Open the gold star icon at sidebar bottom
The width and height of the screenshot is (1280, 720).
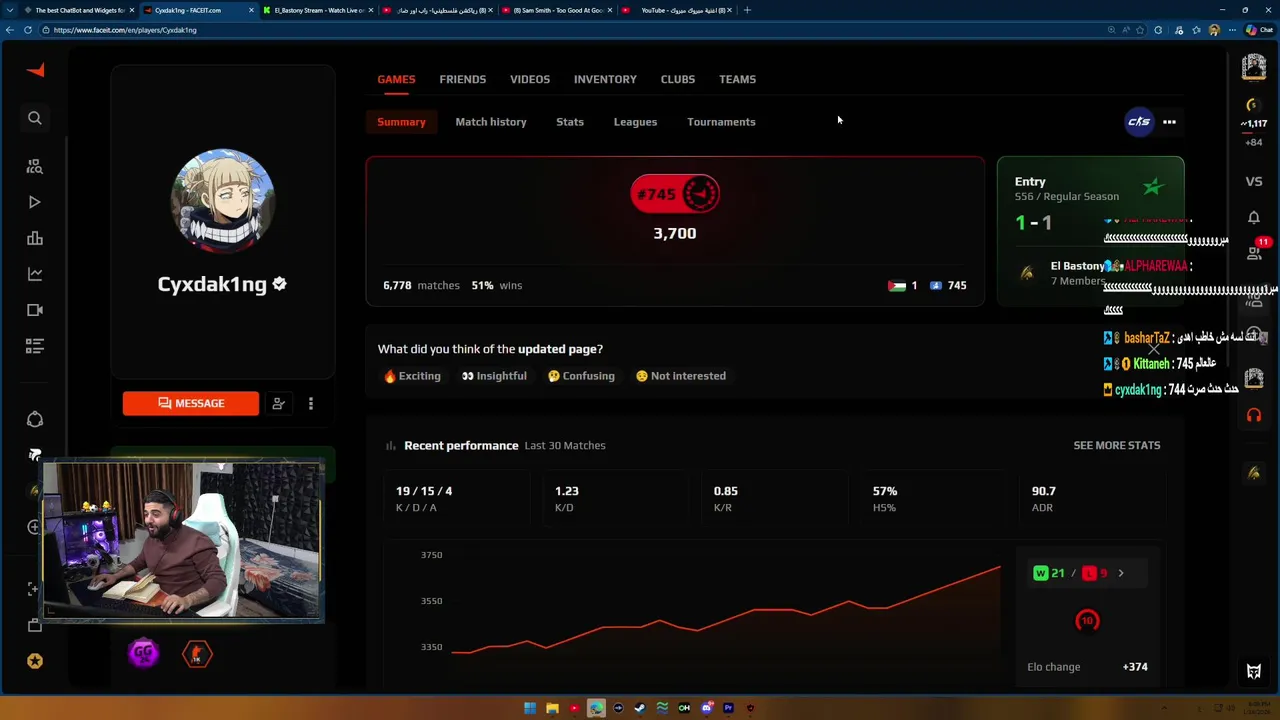[x=35, y=661]
